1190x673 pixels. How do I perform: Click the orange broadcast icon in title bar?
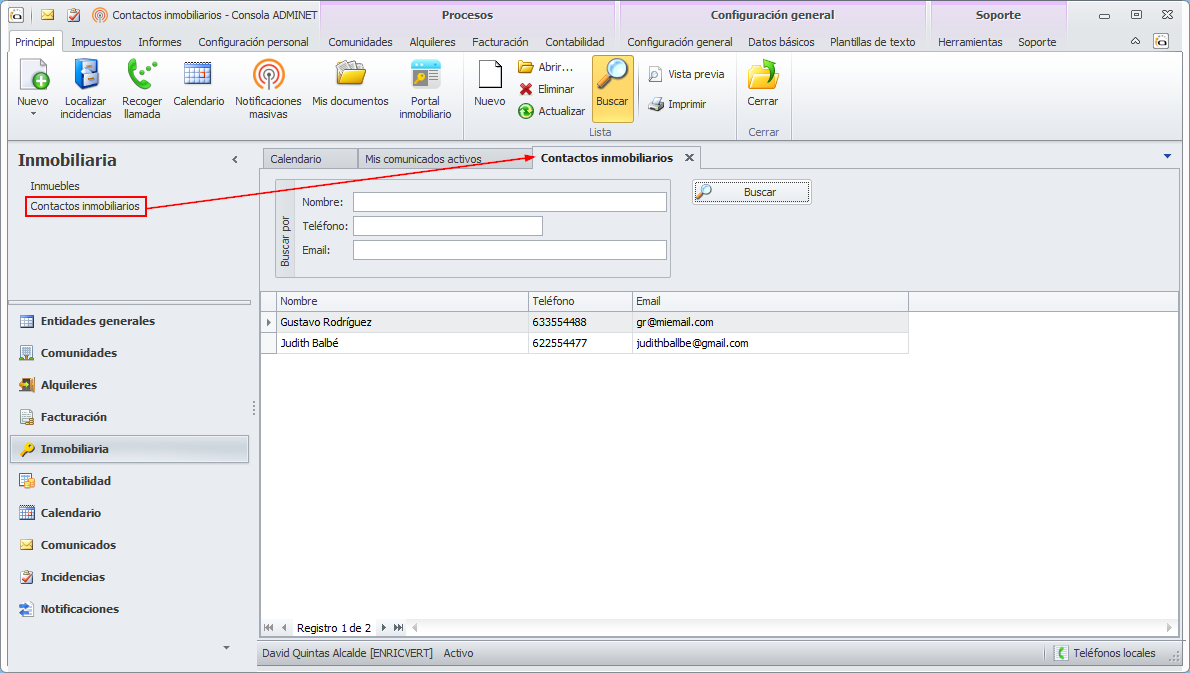tap(99, 14)
